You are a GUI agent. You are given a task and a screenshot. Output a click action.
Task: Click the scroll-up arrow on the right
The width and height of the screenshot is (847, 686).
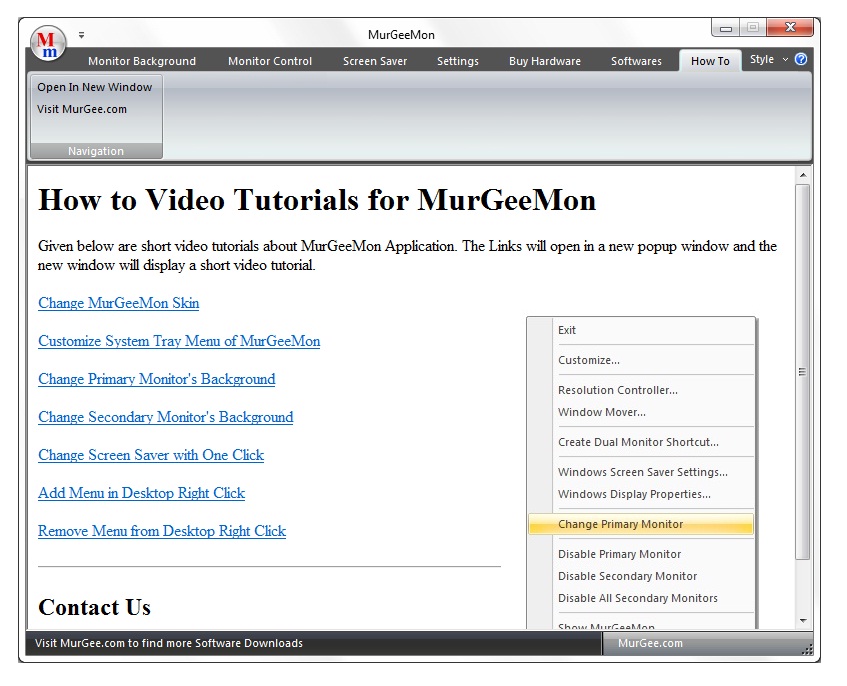tap(803, 173)
